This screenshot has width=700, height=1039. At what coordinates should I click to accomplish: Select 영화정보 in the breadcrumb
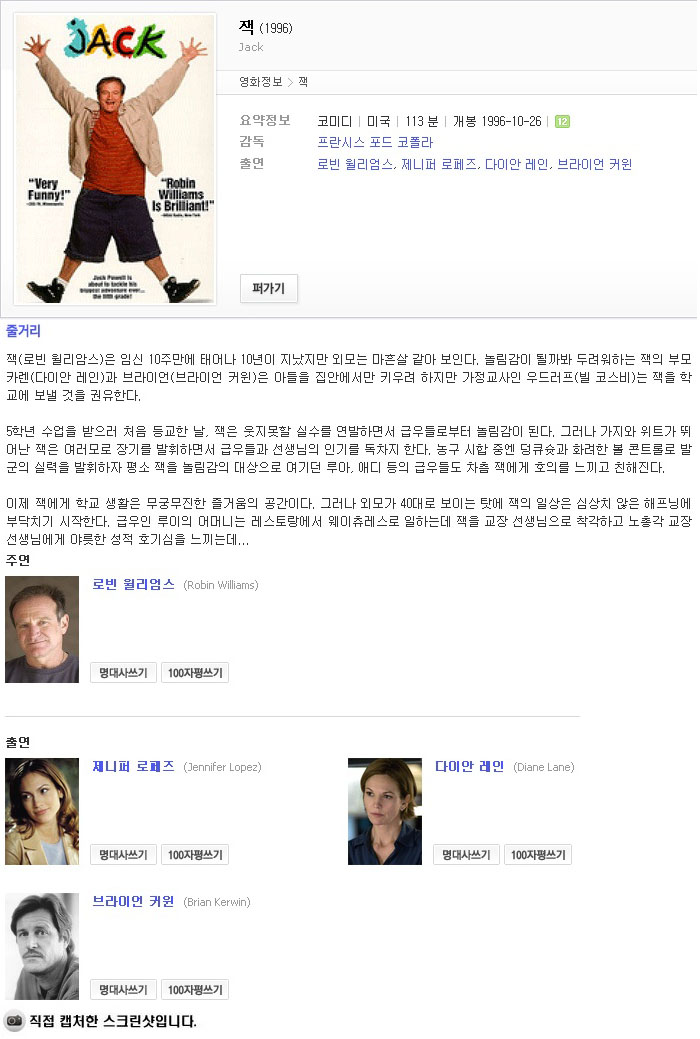click(x=261, y=82)
